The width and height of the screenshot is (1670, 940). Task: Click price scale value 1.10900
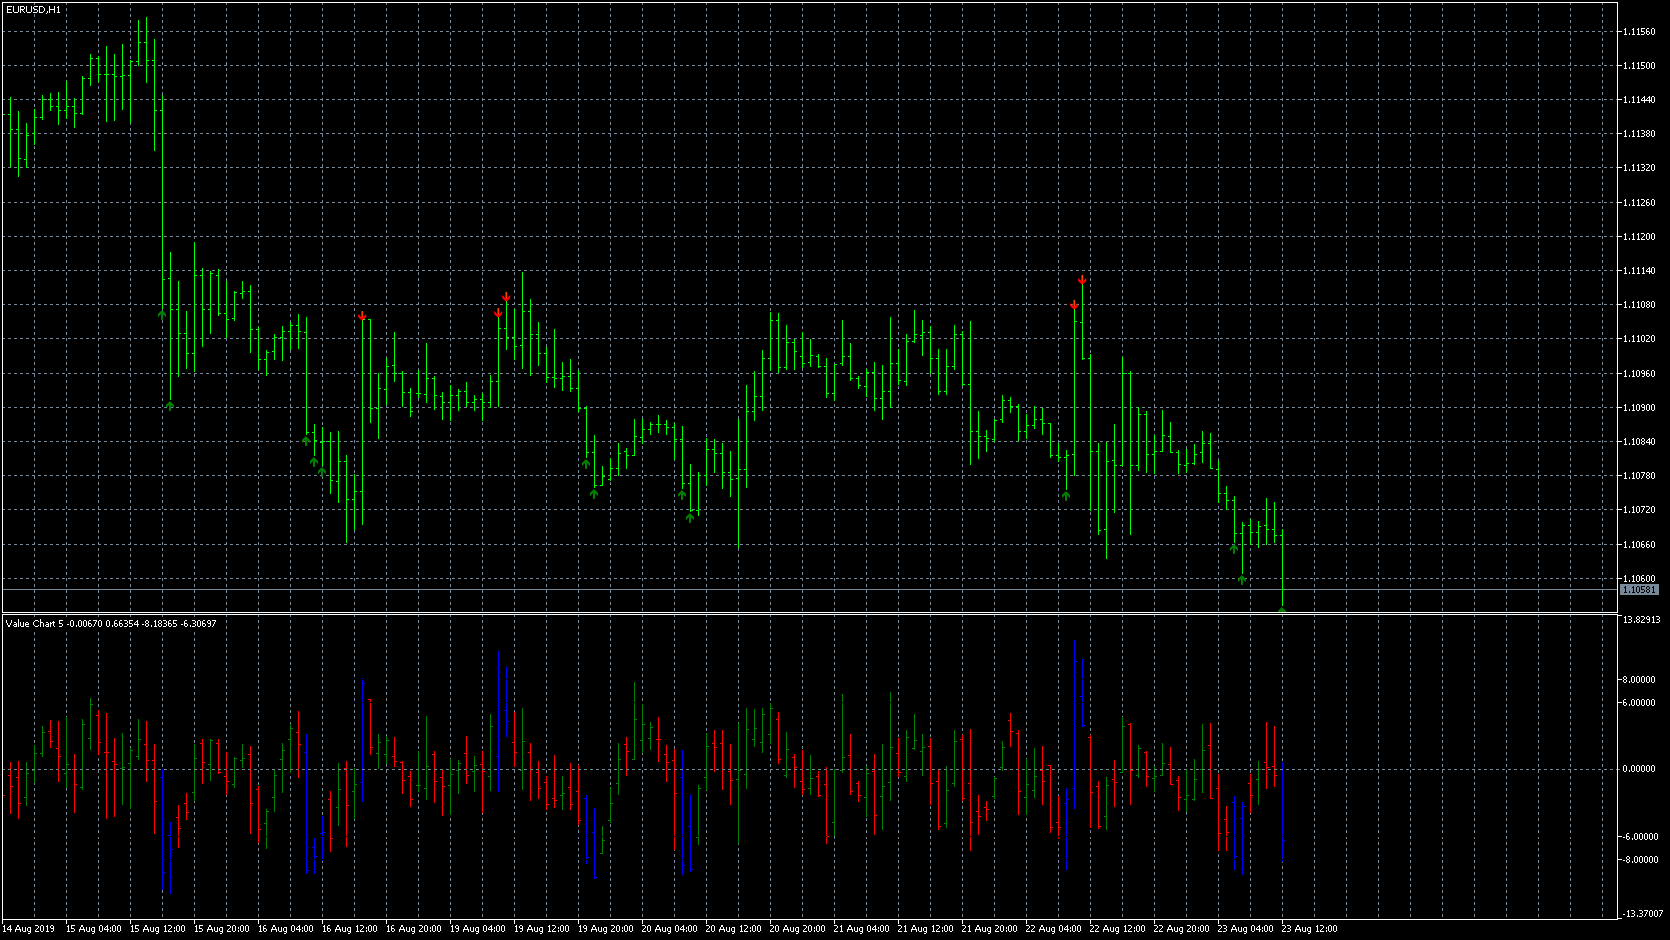pos(1640,408)
